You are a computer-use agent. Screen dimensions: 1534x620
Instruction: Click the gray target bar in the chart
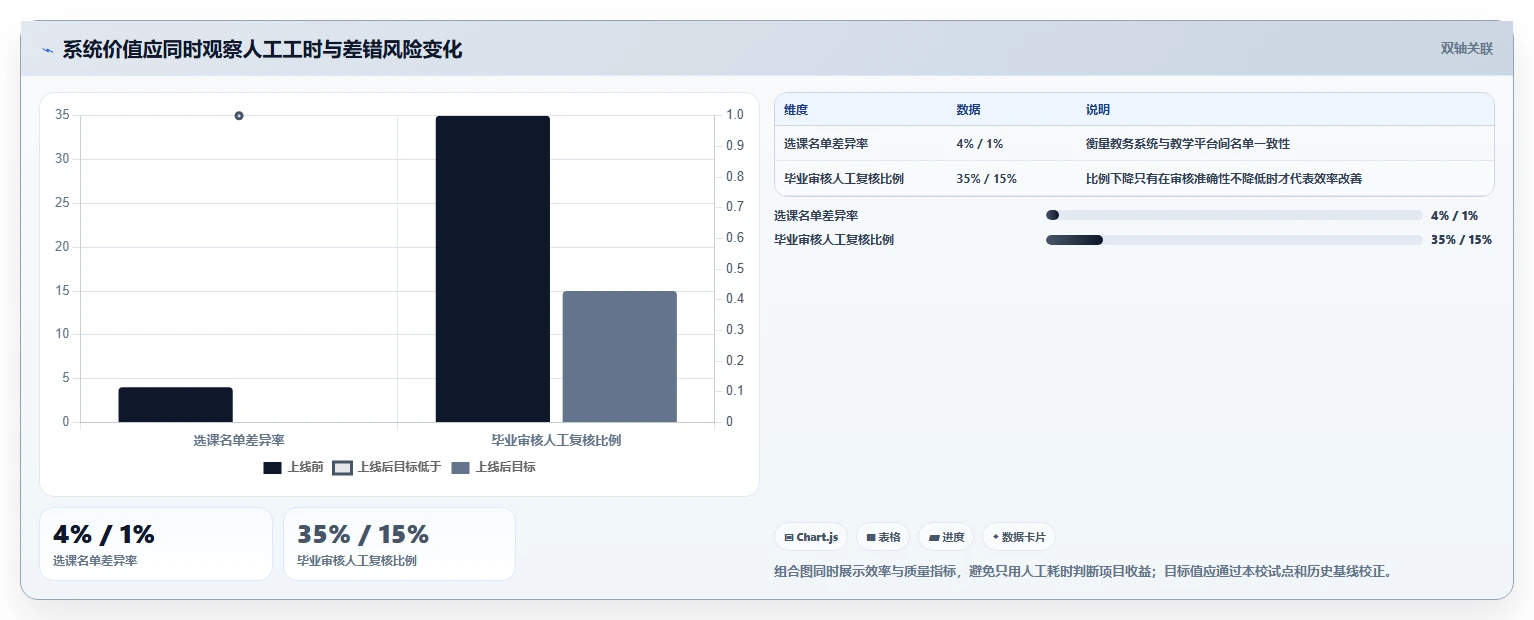pyautogui.click(x=620, y=357)
